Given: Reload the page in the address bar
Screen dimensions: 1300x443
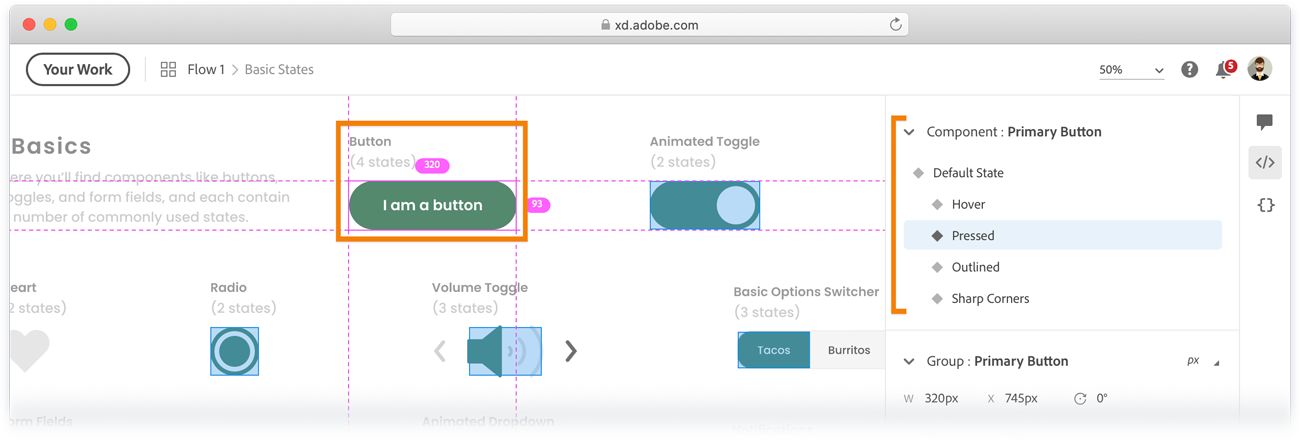Looking at the screenshot, I should click(896, 24).
